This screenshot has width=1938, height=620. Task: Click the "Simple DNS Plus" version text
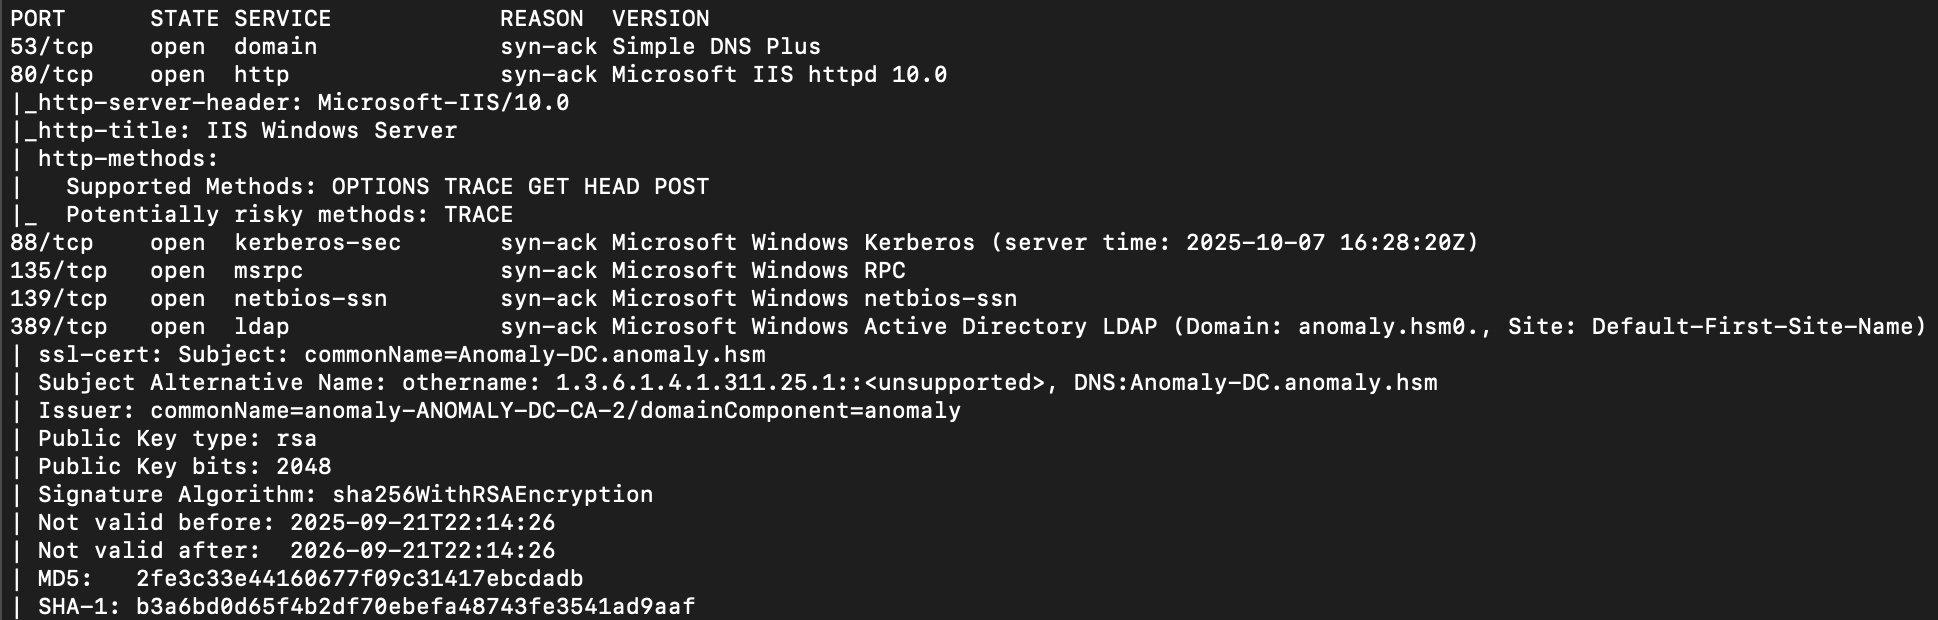point(716,47)
